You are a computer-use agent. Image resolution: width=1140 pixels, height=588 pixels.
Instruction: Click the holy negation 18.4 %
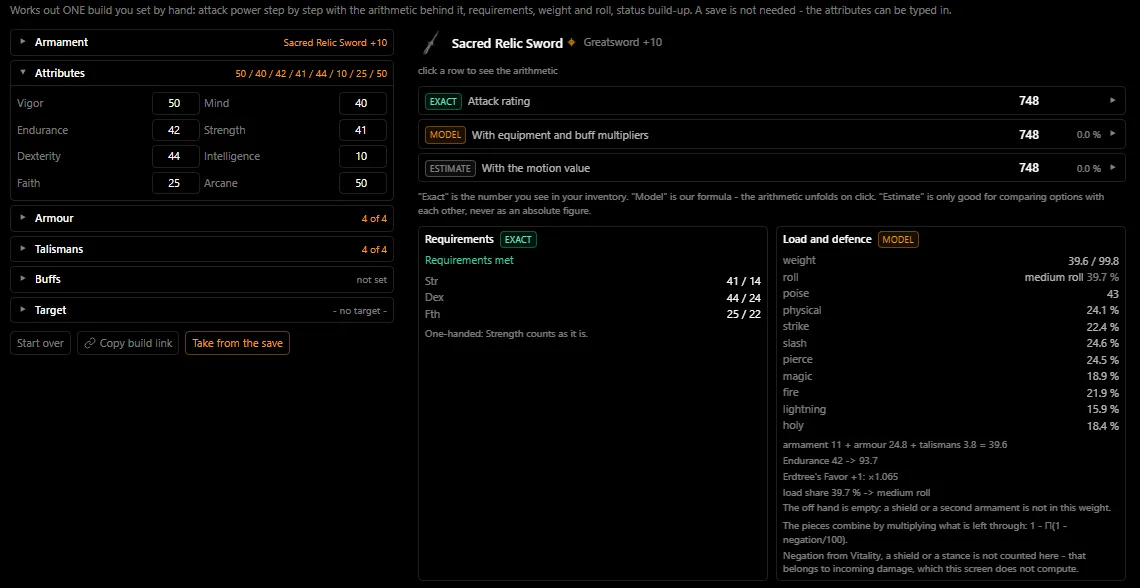[1102, 426]
